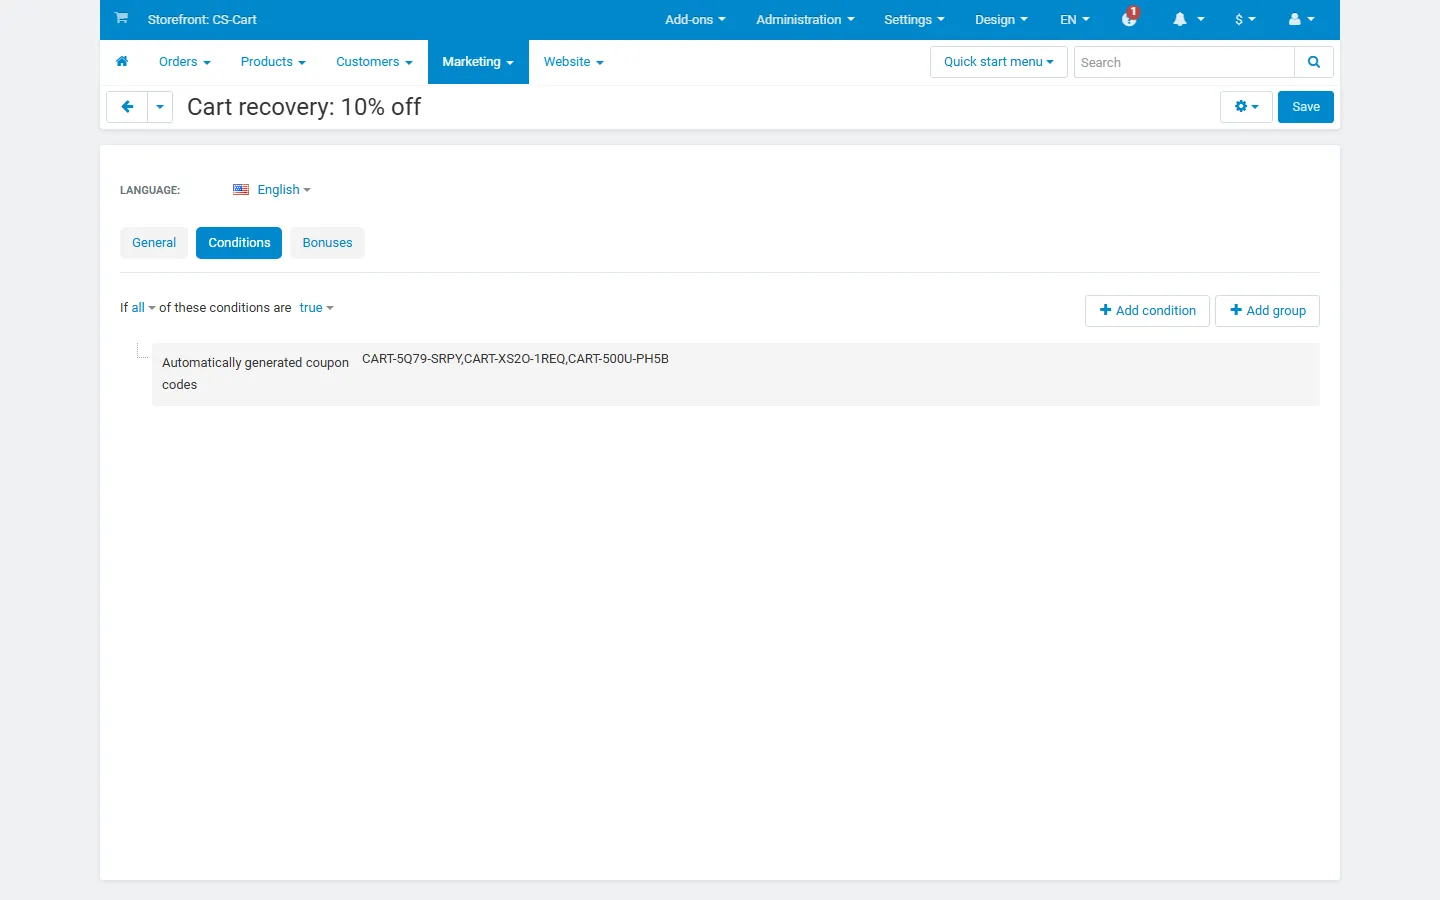Change the 'true' condition value selector
This screenshot has height=900, width=1440.
coord(316,308)
